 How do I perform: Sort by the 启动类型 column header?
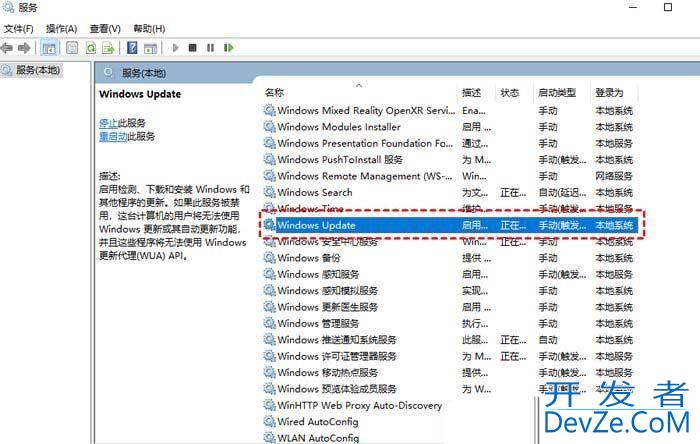coord(557,92)
